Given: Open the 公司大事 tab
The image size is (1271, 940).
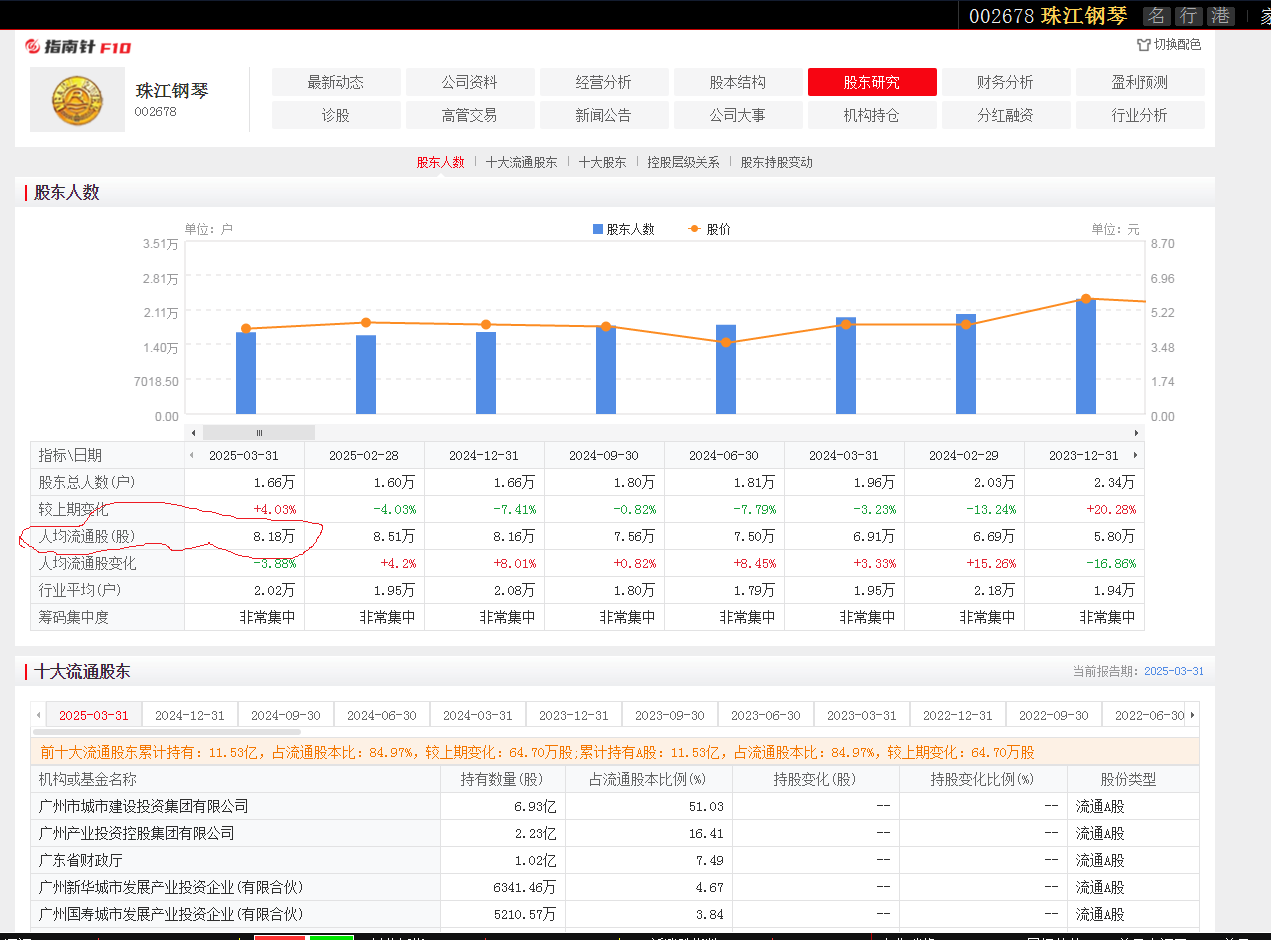Looking at the screenshot, I should 738,115.
